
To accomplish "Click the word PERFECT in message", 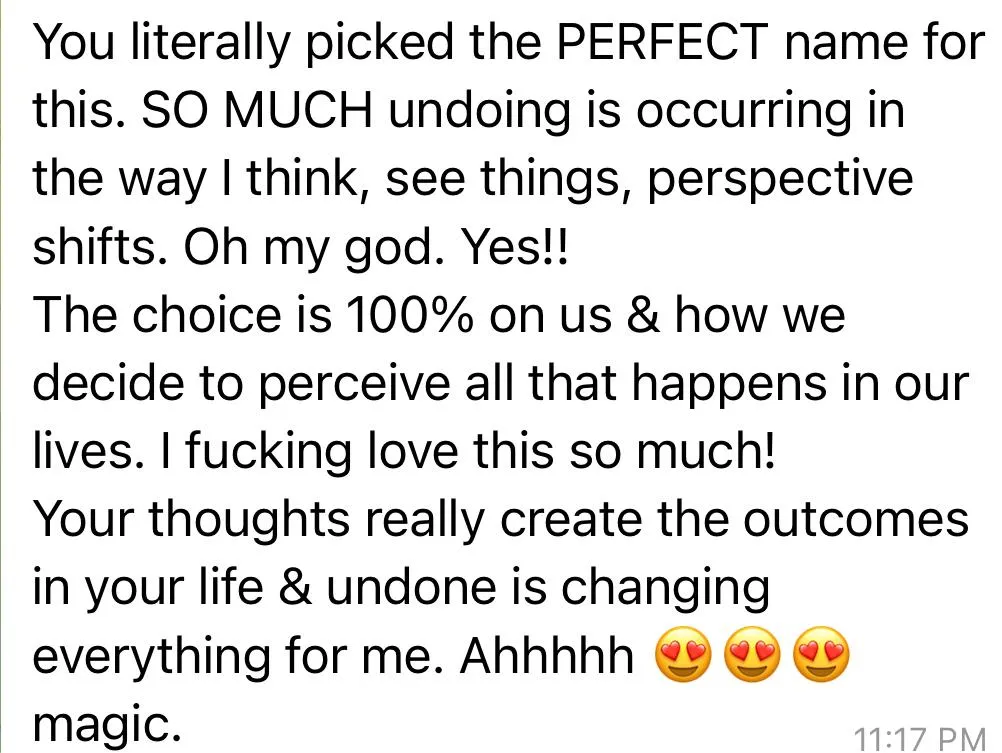I will [663, 42].
